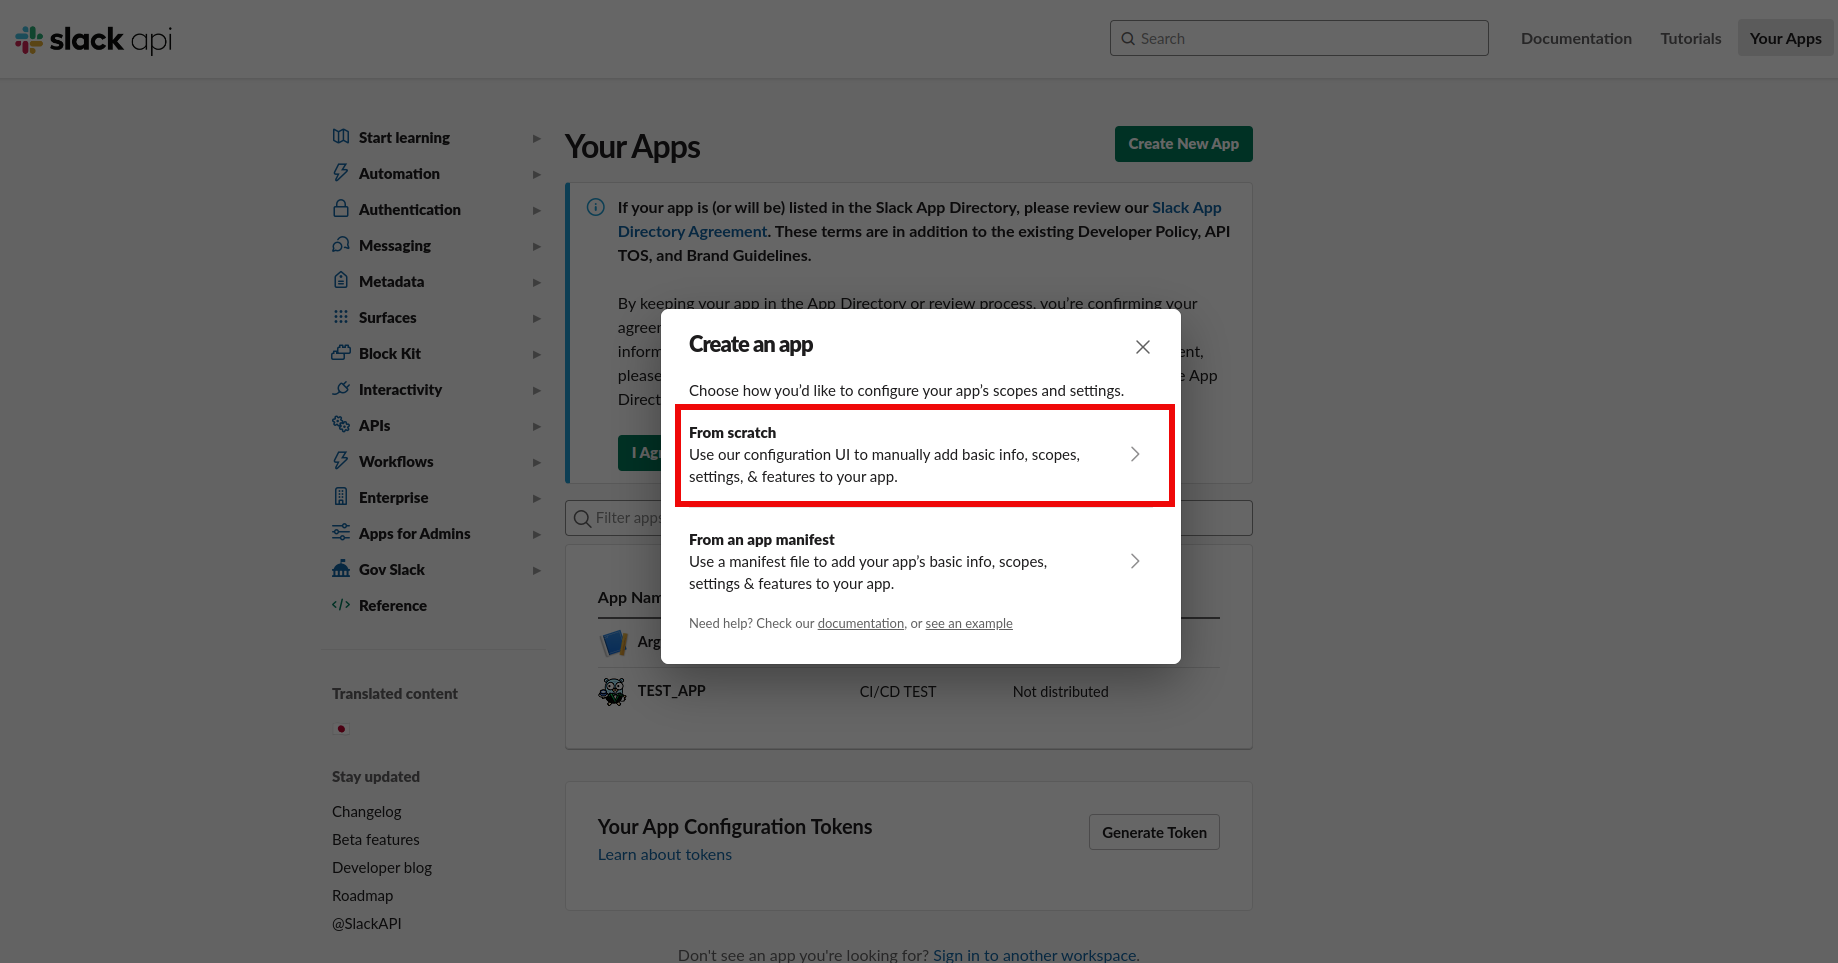This screenshot has height=963, width=1838.
Task: Choose From an app manifest option
Action: [x=921, y=561]
